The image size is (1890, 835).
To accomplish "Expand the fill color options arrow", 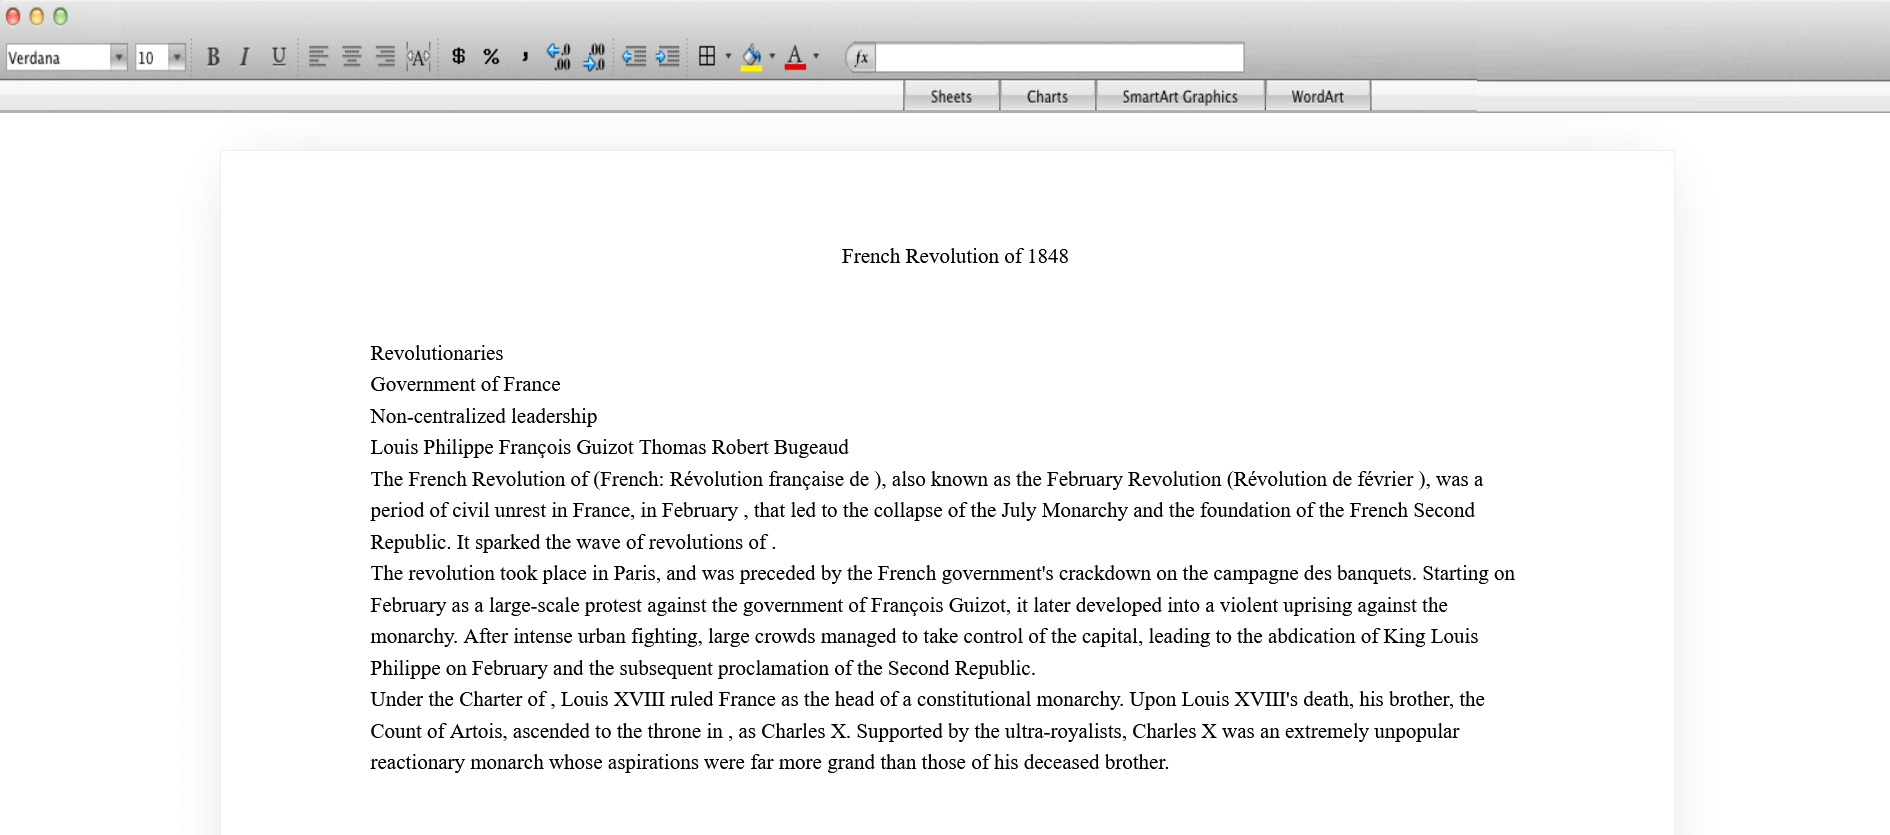I will pos(772,57).
